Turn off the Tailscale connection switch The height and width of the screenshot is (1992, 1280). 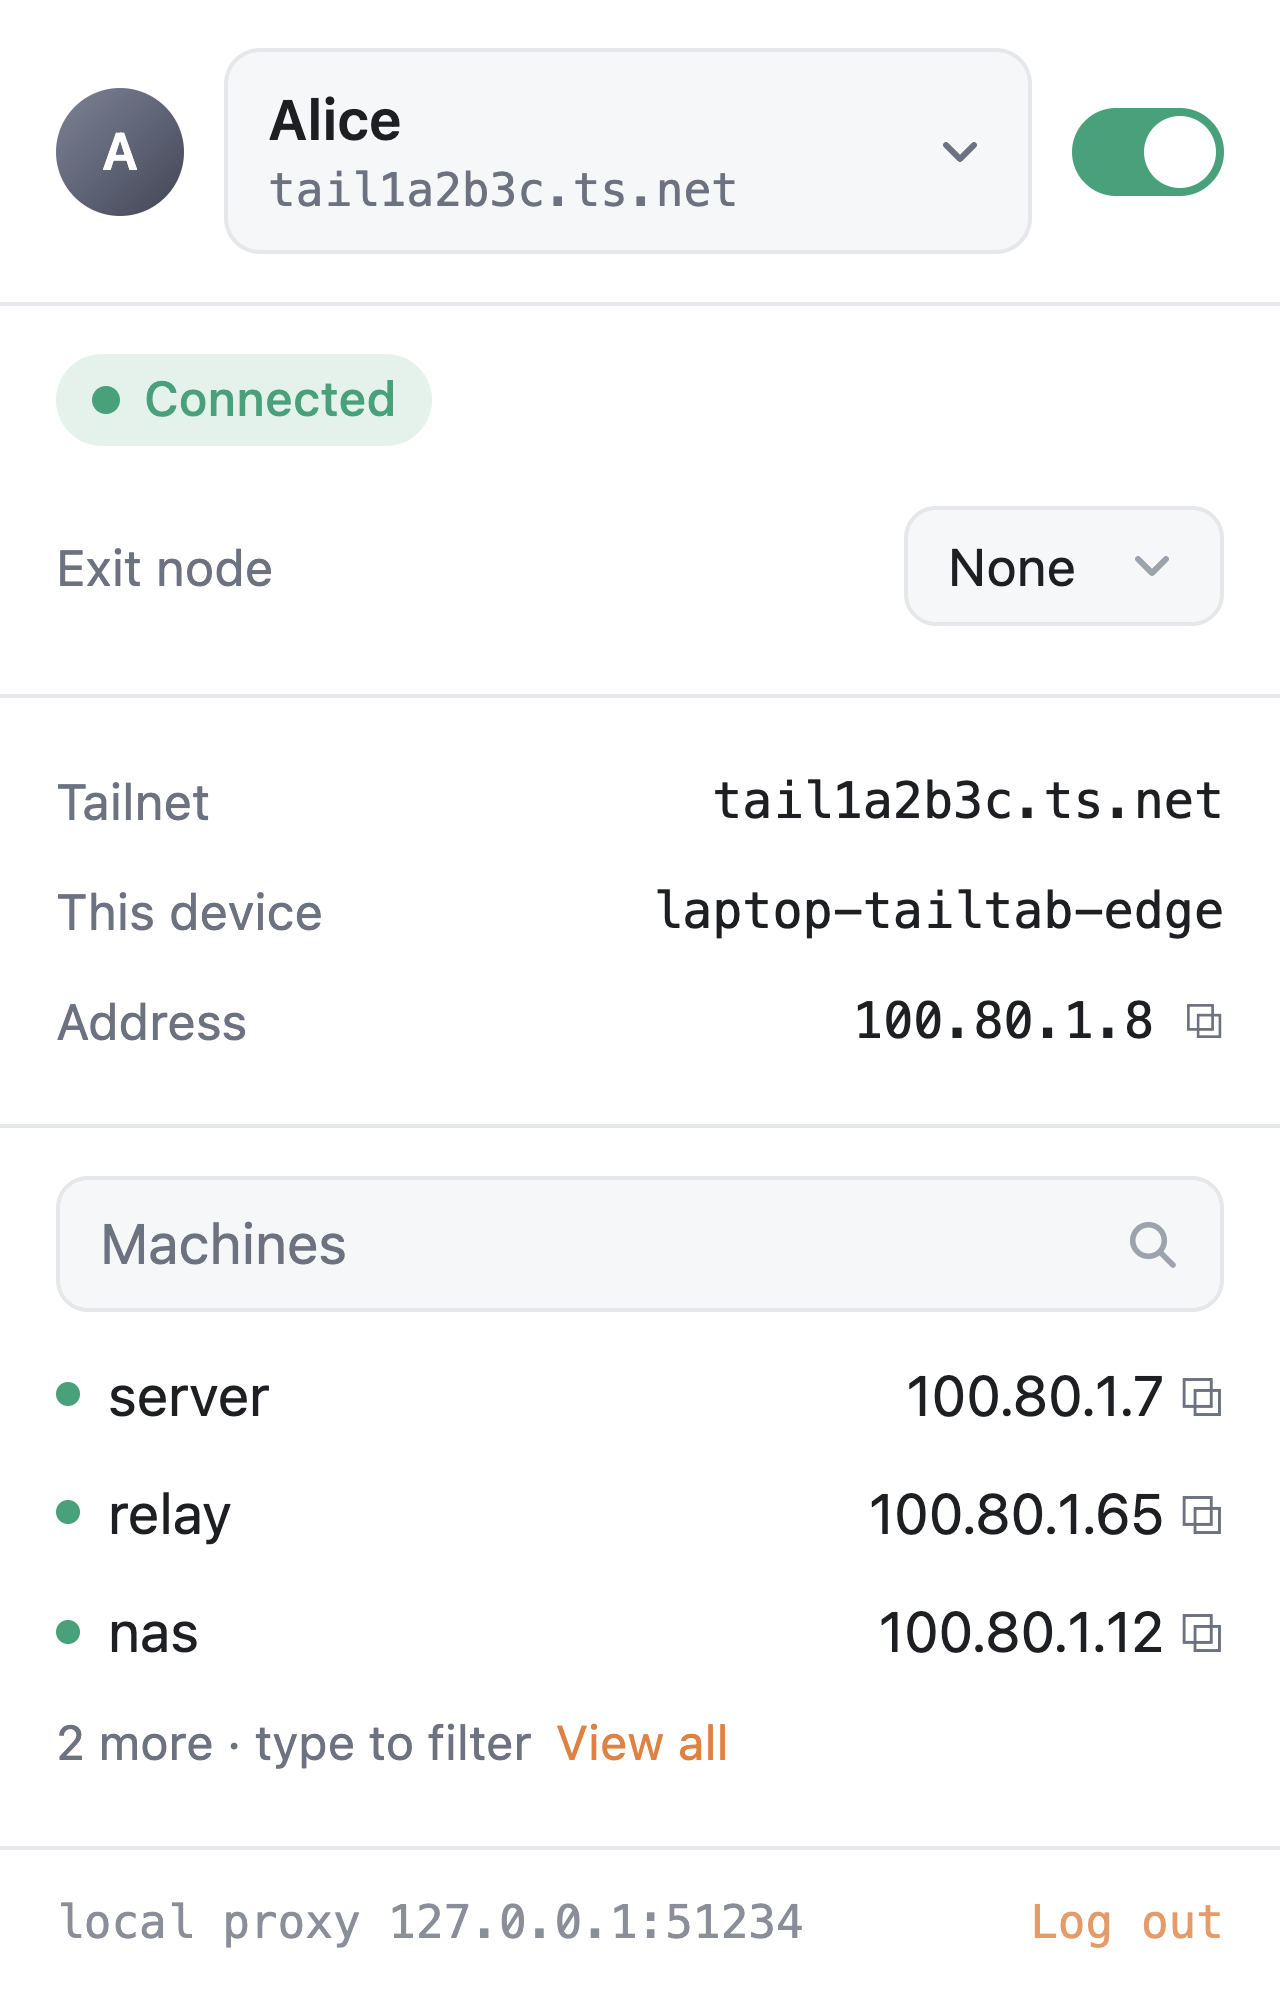(x=1147, y=152)
